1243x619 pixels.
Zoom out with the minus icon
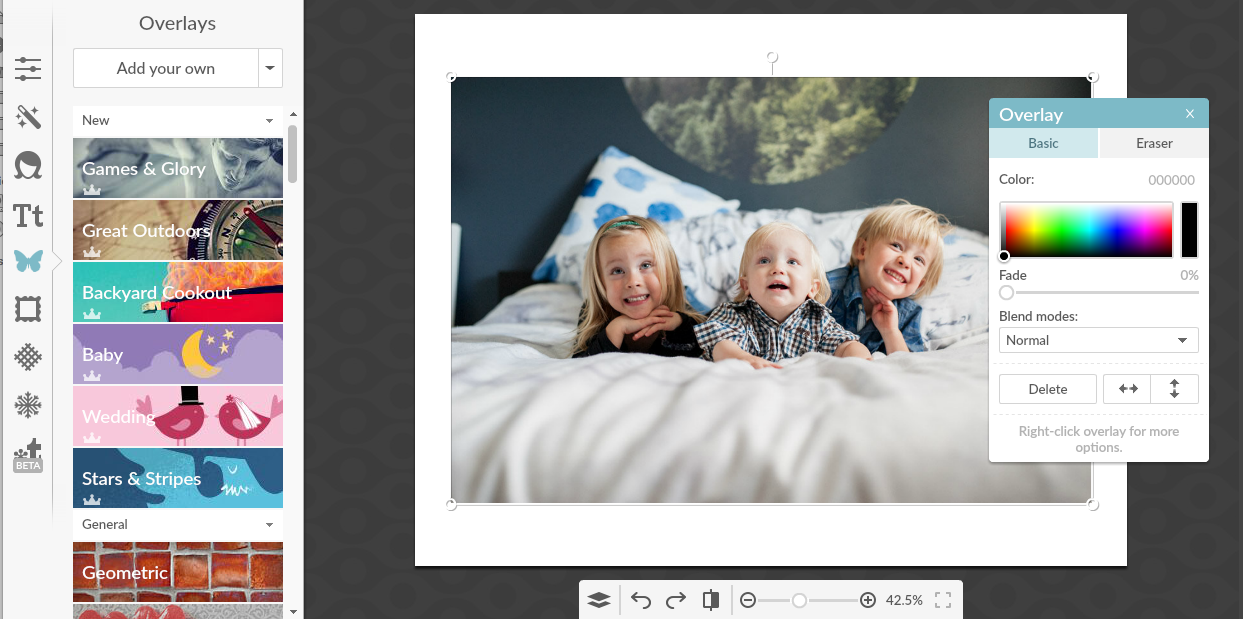[x=748, y=600]
